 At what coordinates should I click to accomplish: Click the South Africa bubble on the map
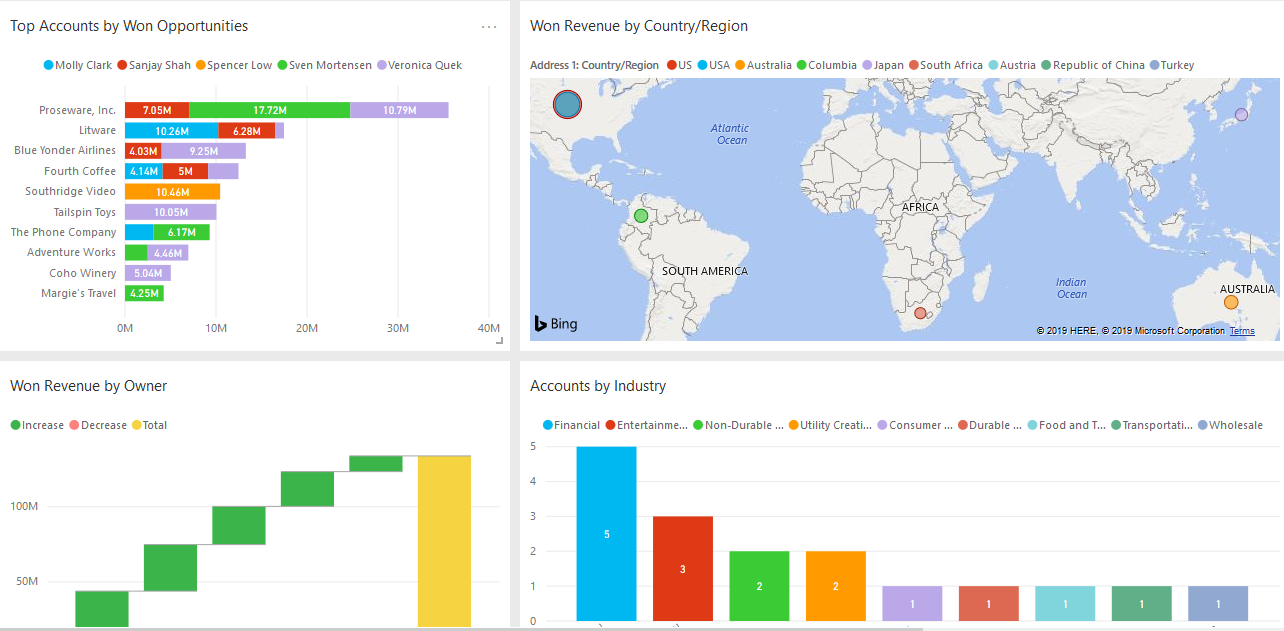pyautogui.click(x=919, y=312)
